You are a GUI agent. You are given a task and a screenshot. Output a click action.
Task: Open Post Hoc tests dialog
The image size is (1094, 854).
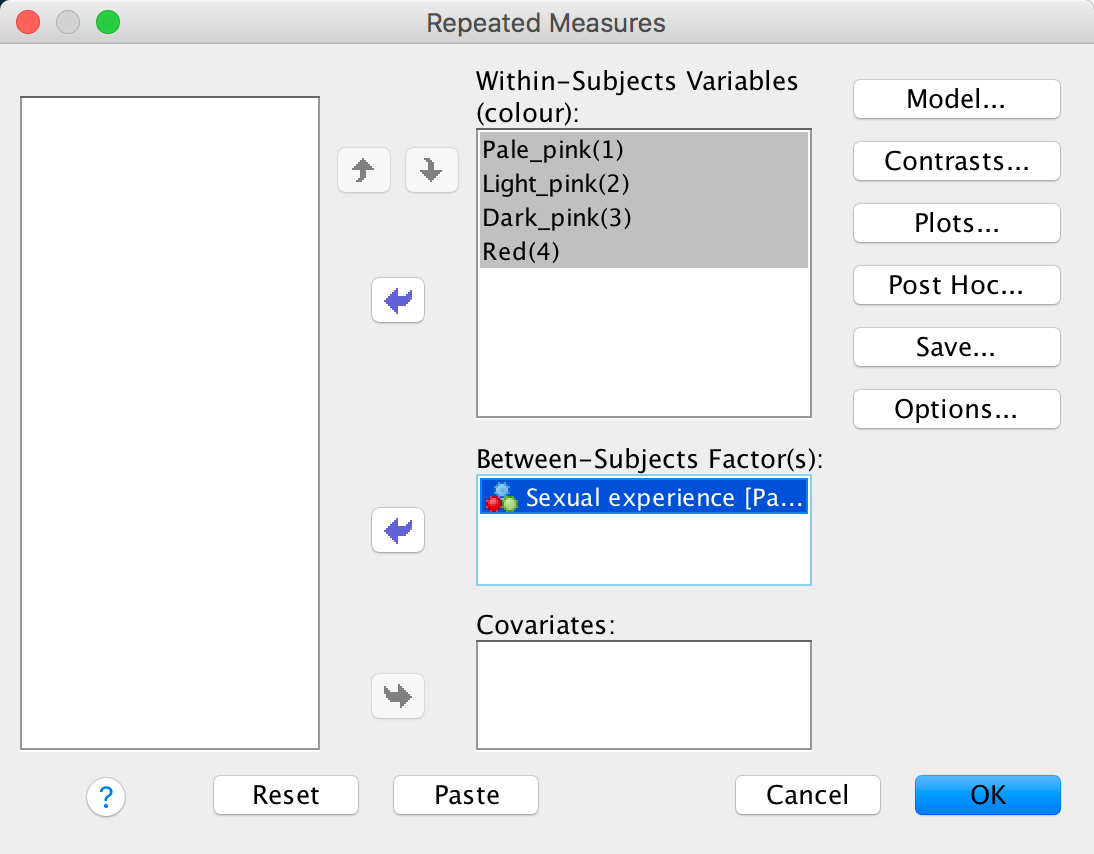[956, 285]
